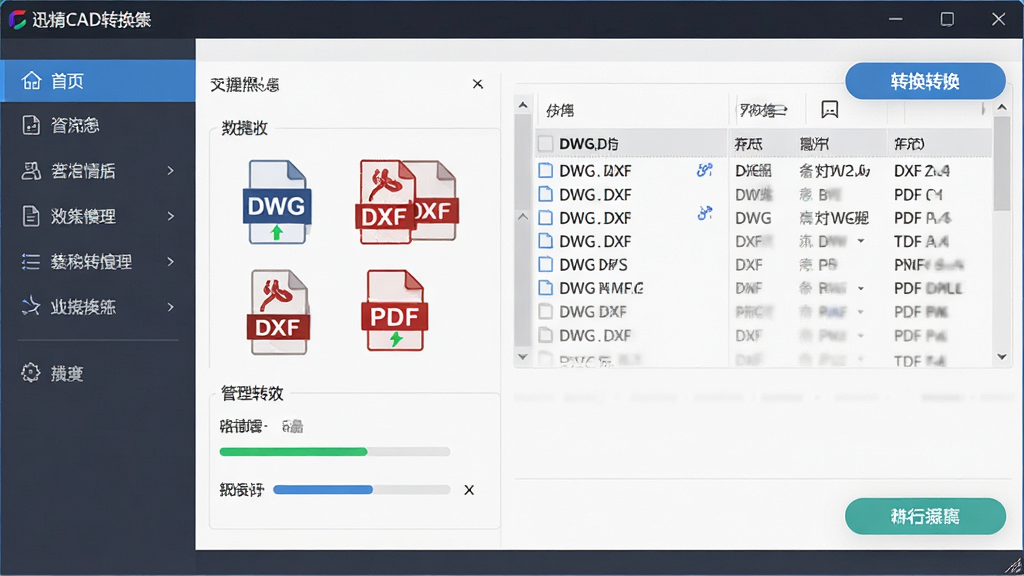Open the dropdown arrow in the TDF A.4 row
This screenshot has width=1024, height=576.
pos(861,242)
